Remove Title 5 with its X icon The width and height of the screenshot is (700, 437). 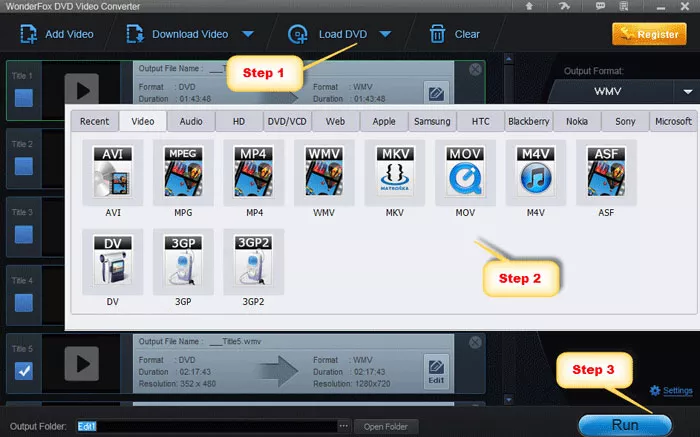(x=475, y=342)
